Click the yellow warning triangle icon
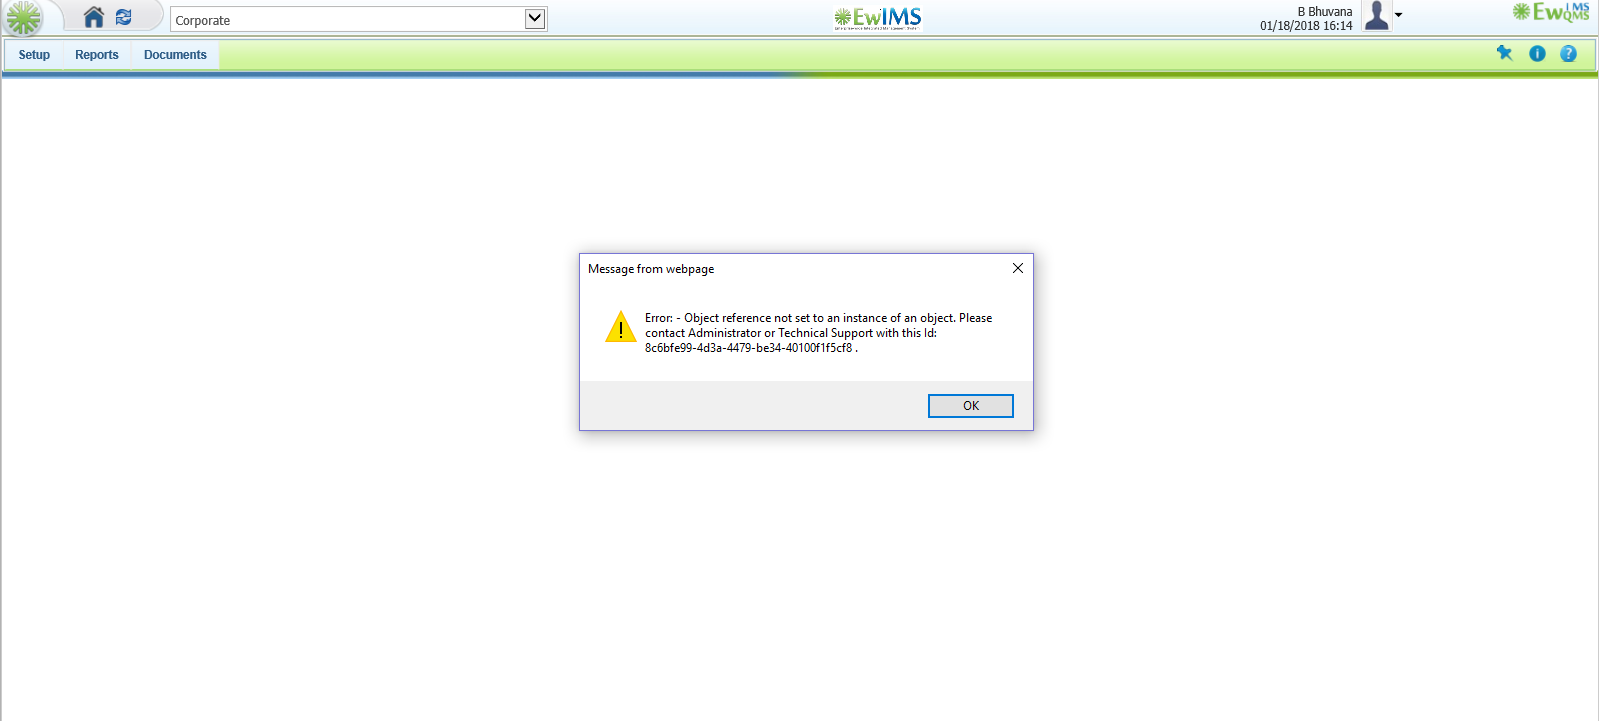The image size is (1599, 721). tap(621, 326)
